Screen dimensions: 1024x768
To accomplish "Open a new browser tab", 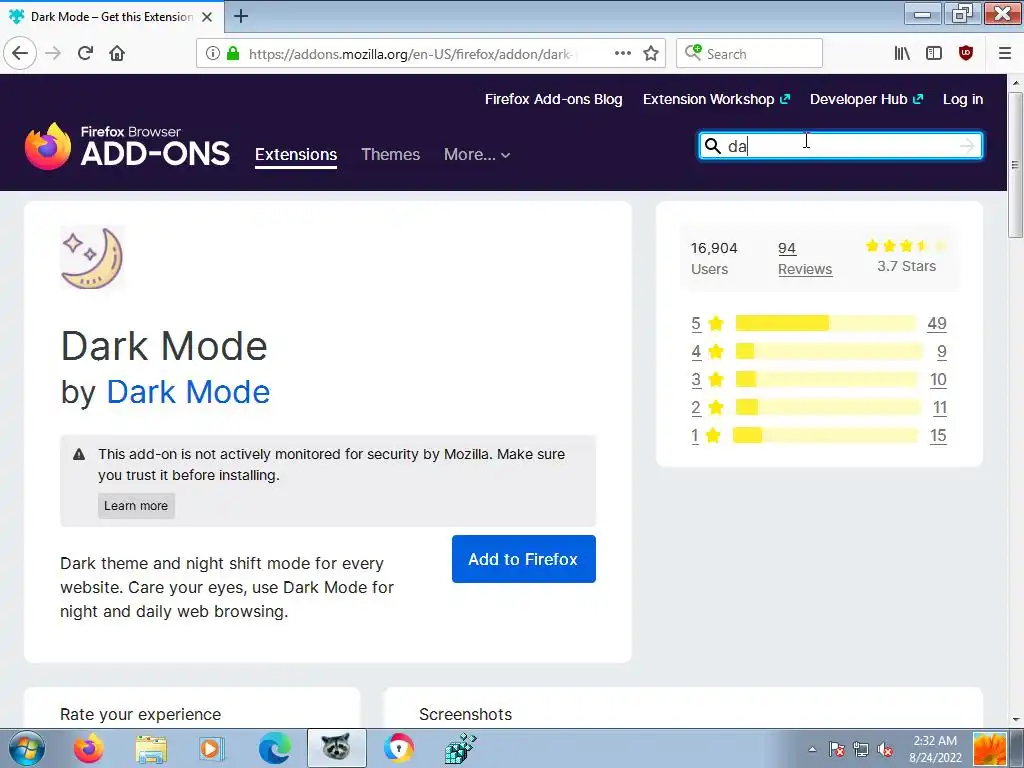I will pyautogui.click(x=241, y=16).
